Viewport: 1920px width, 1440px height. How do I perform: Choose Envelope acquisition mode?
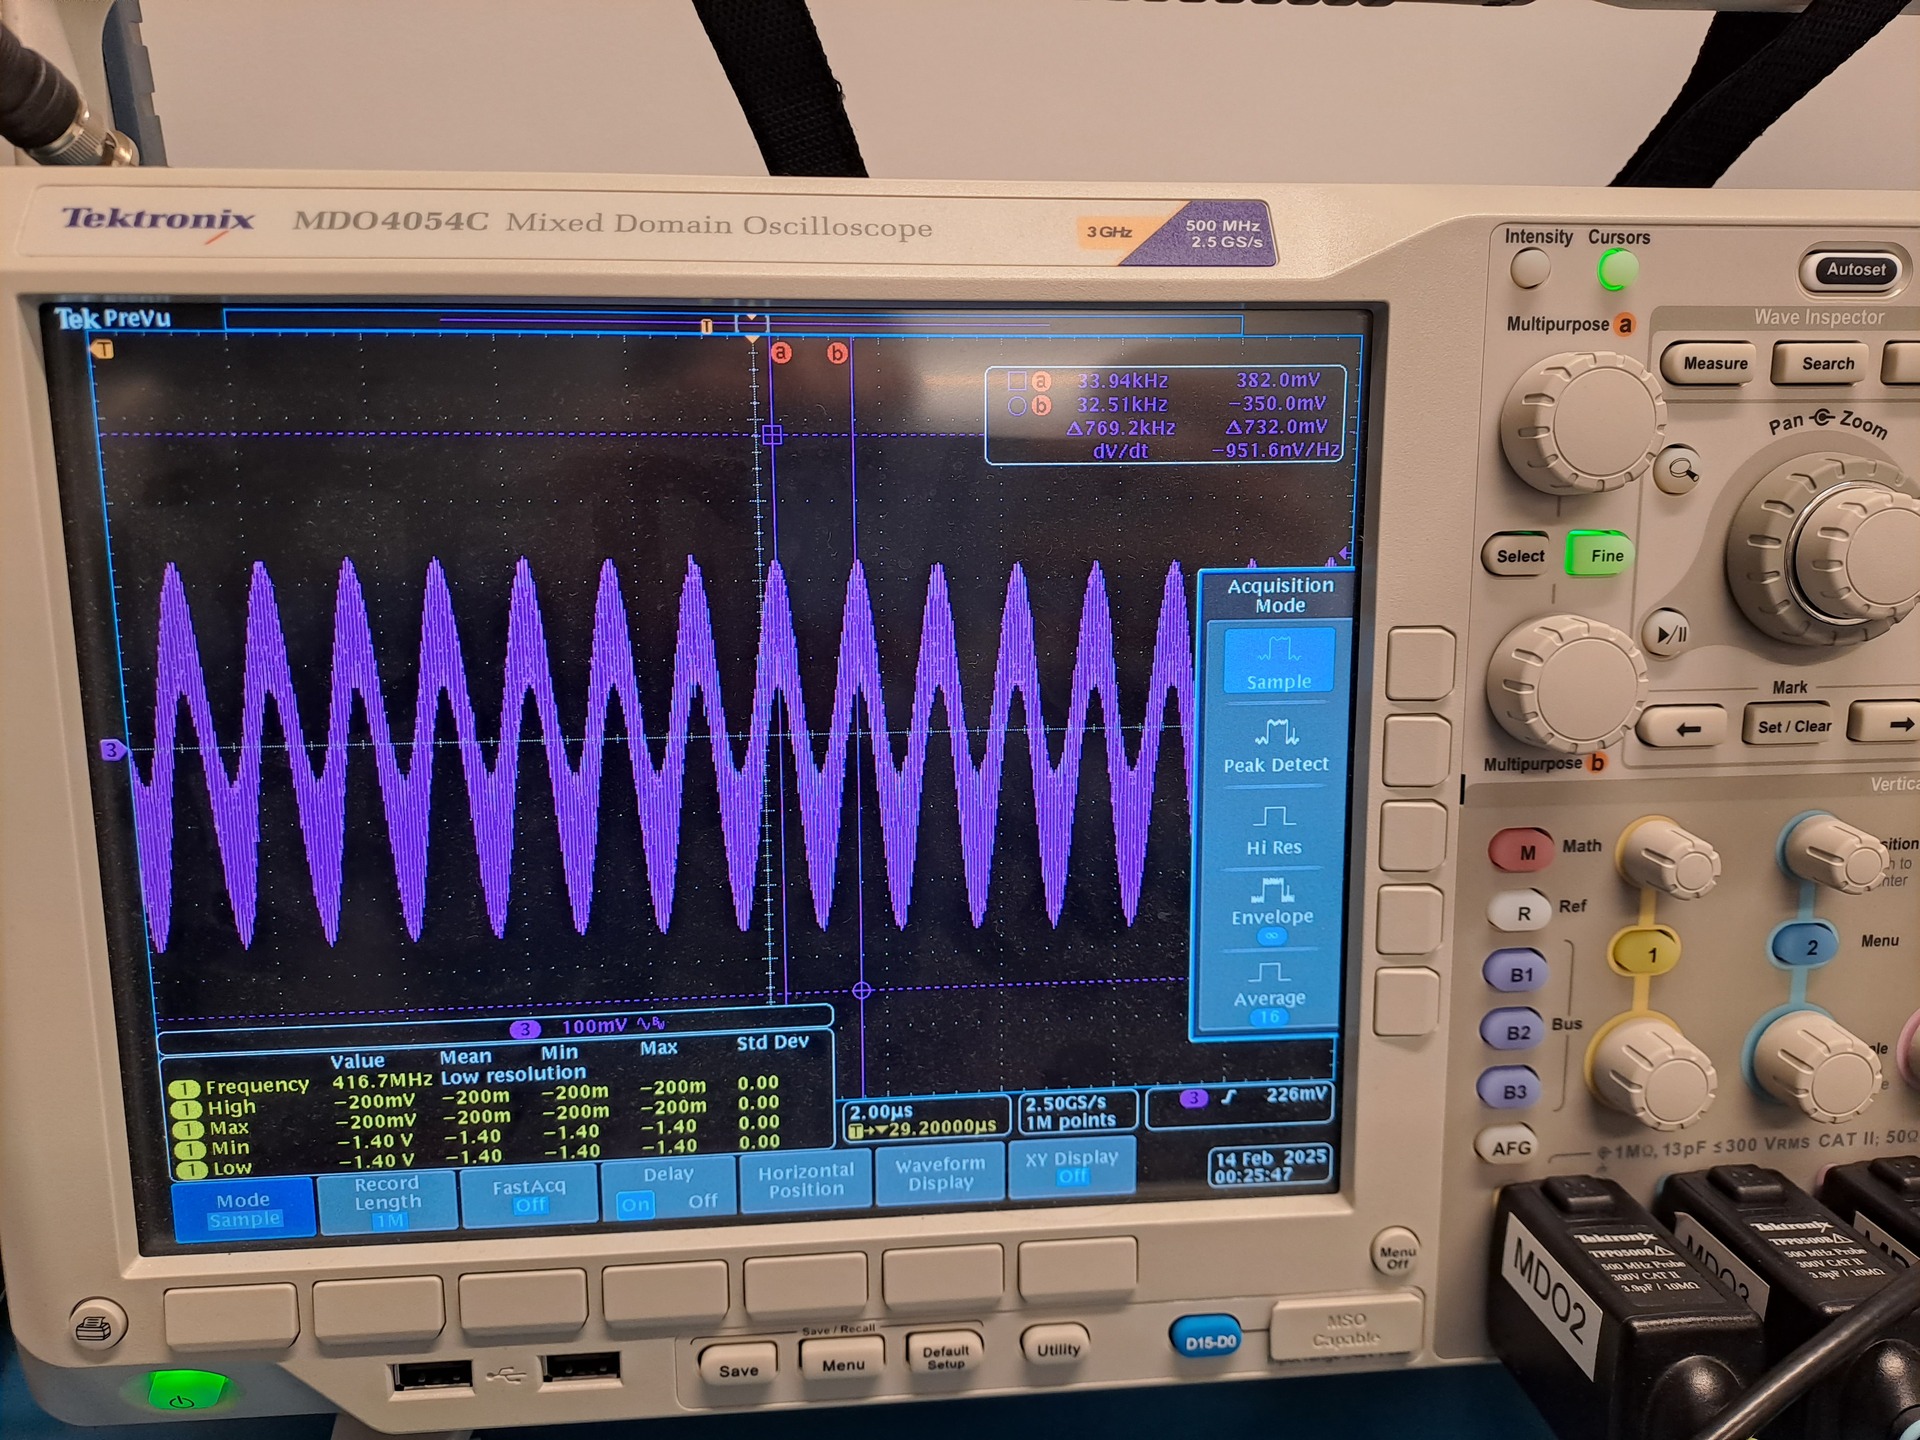coord(1271,904)
